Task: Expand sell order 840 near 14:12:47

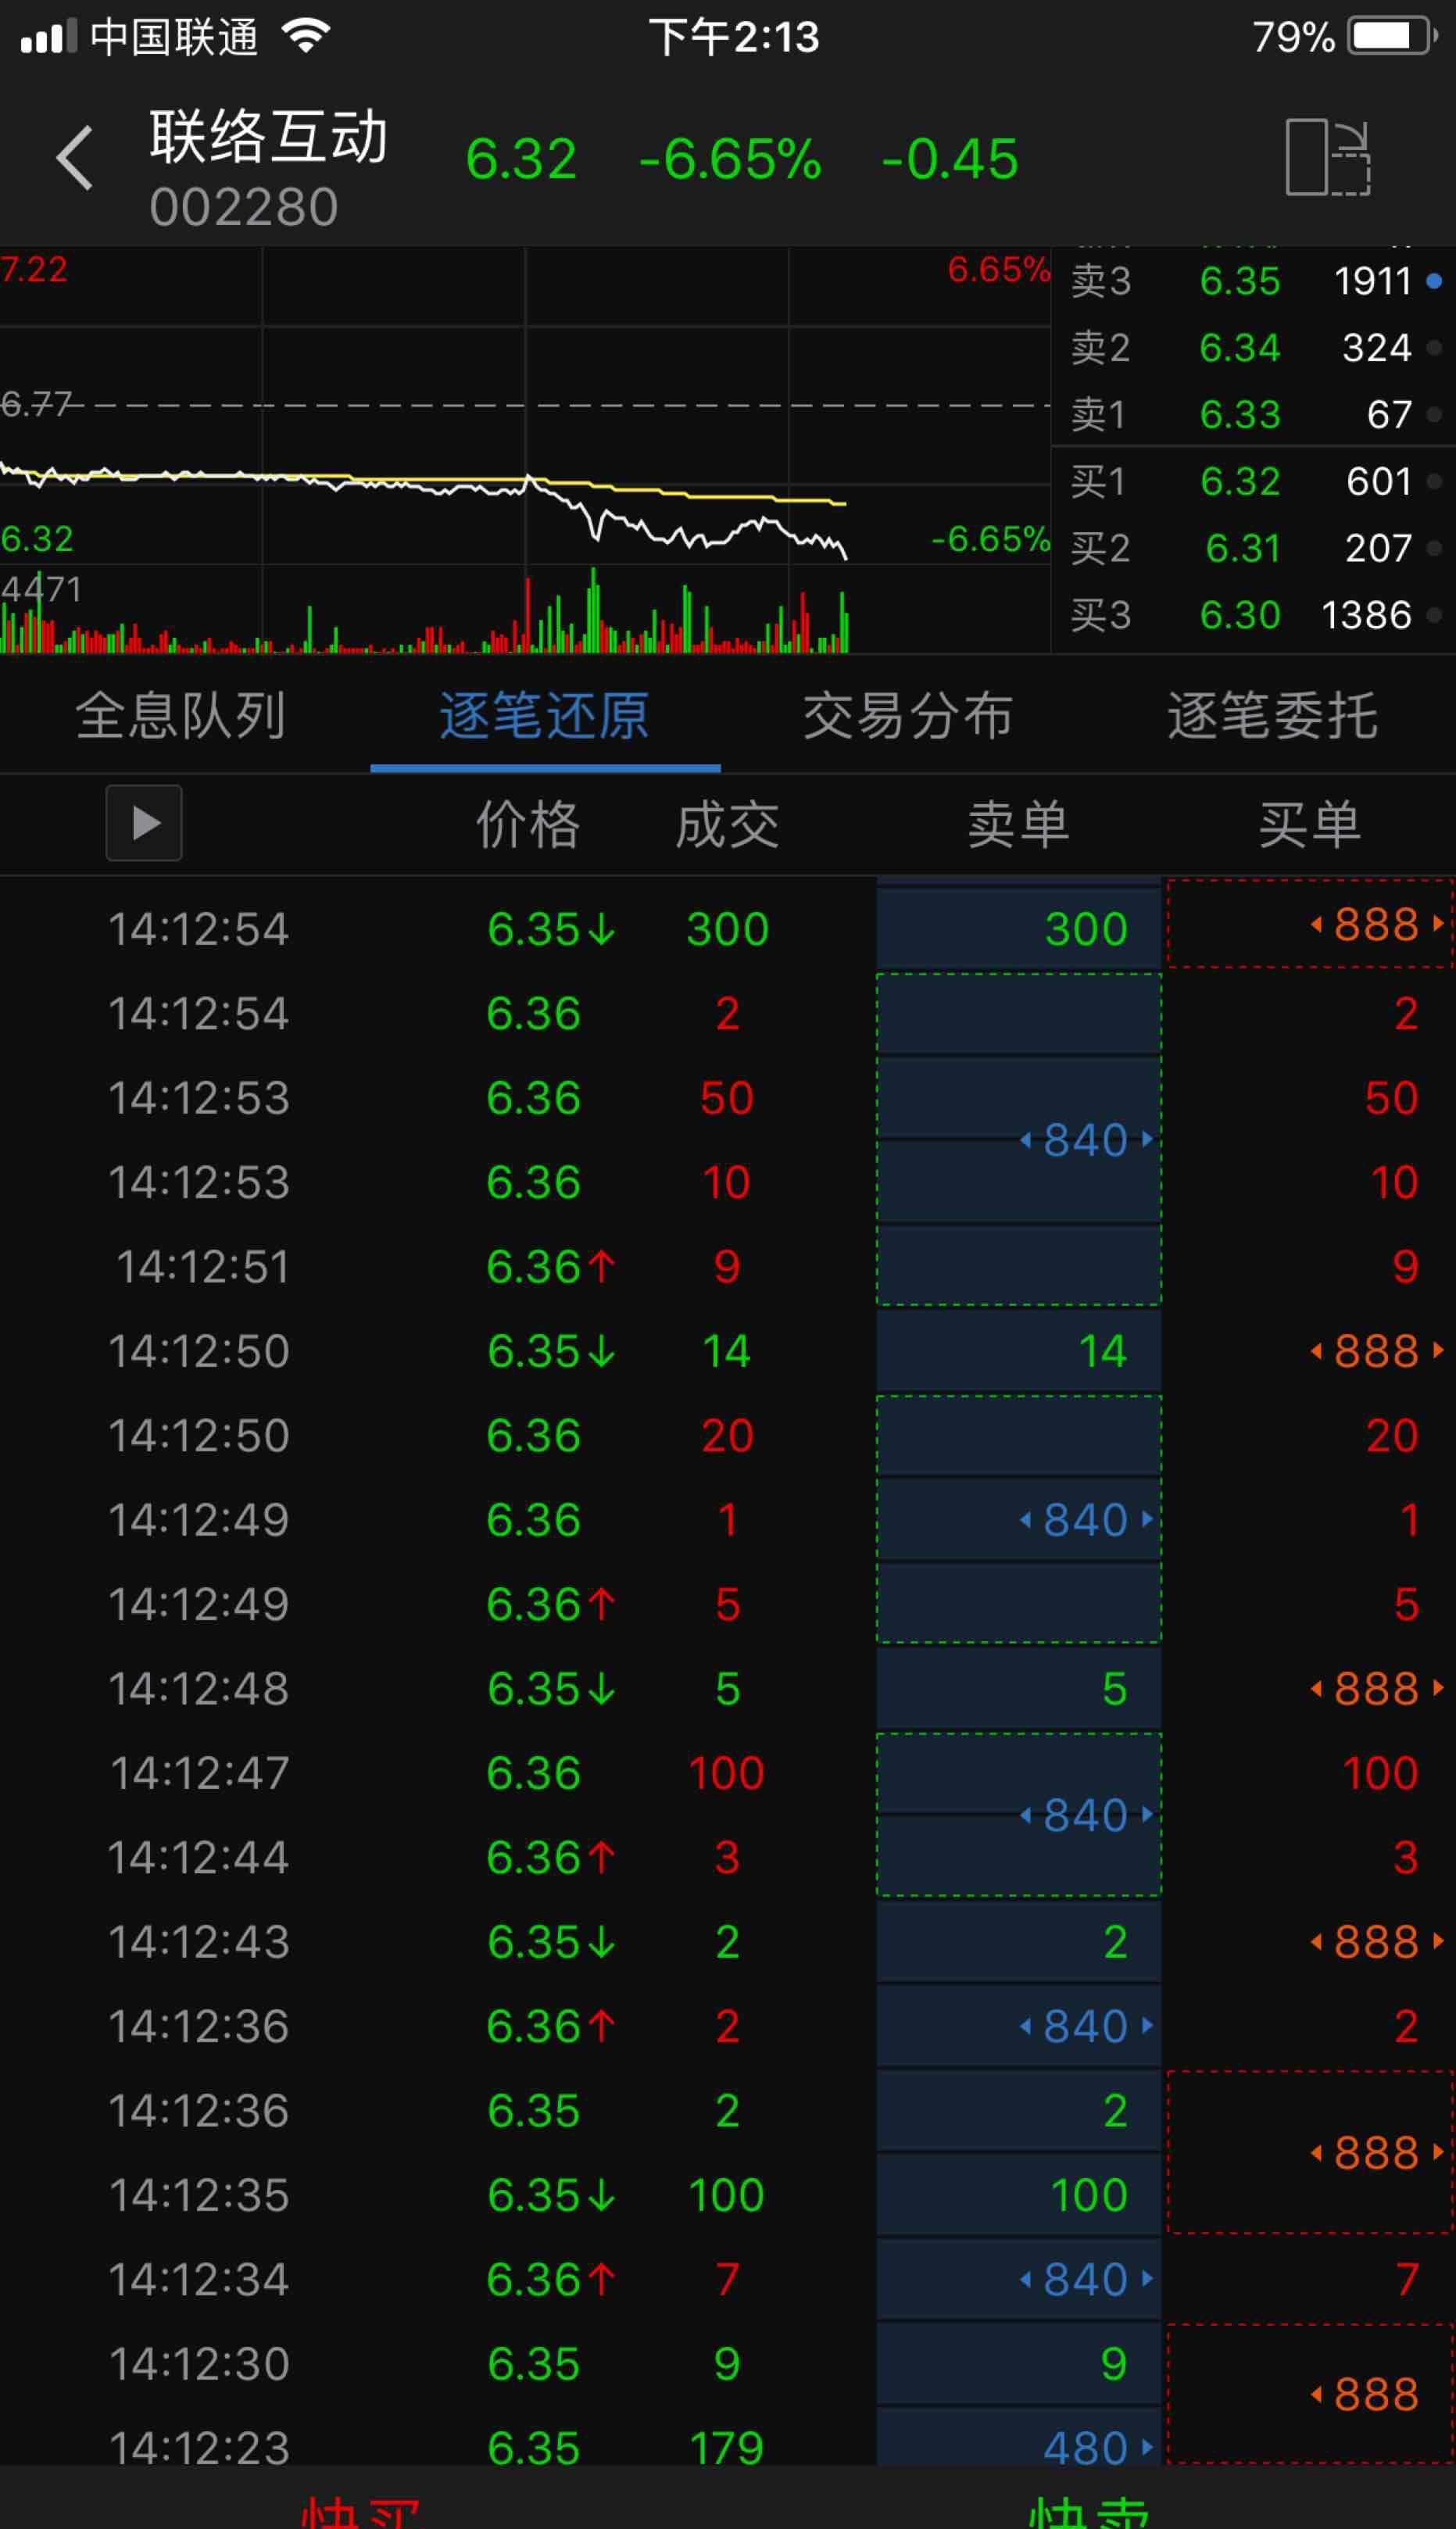Action: (1086, 1815)
